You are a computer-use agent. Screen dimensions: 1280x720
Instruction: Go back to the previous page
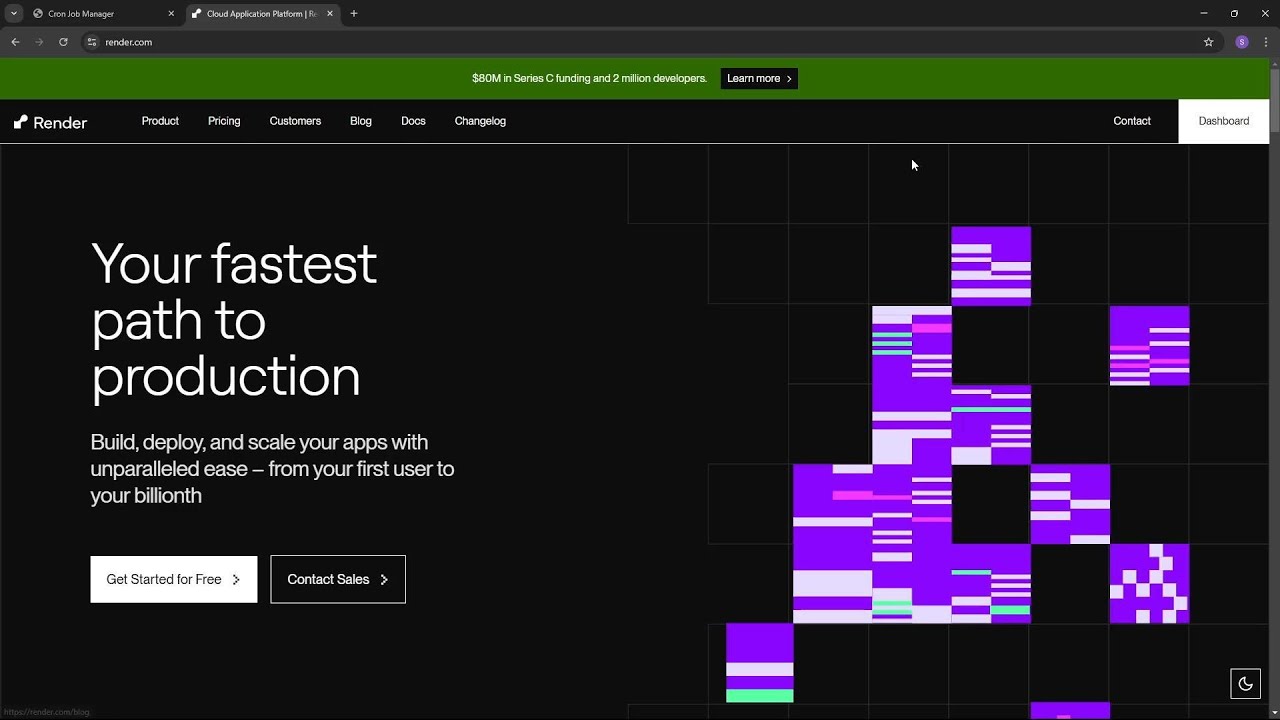[15, 42]
